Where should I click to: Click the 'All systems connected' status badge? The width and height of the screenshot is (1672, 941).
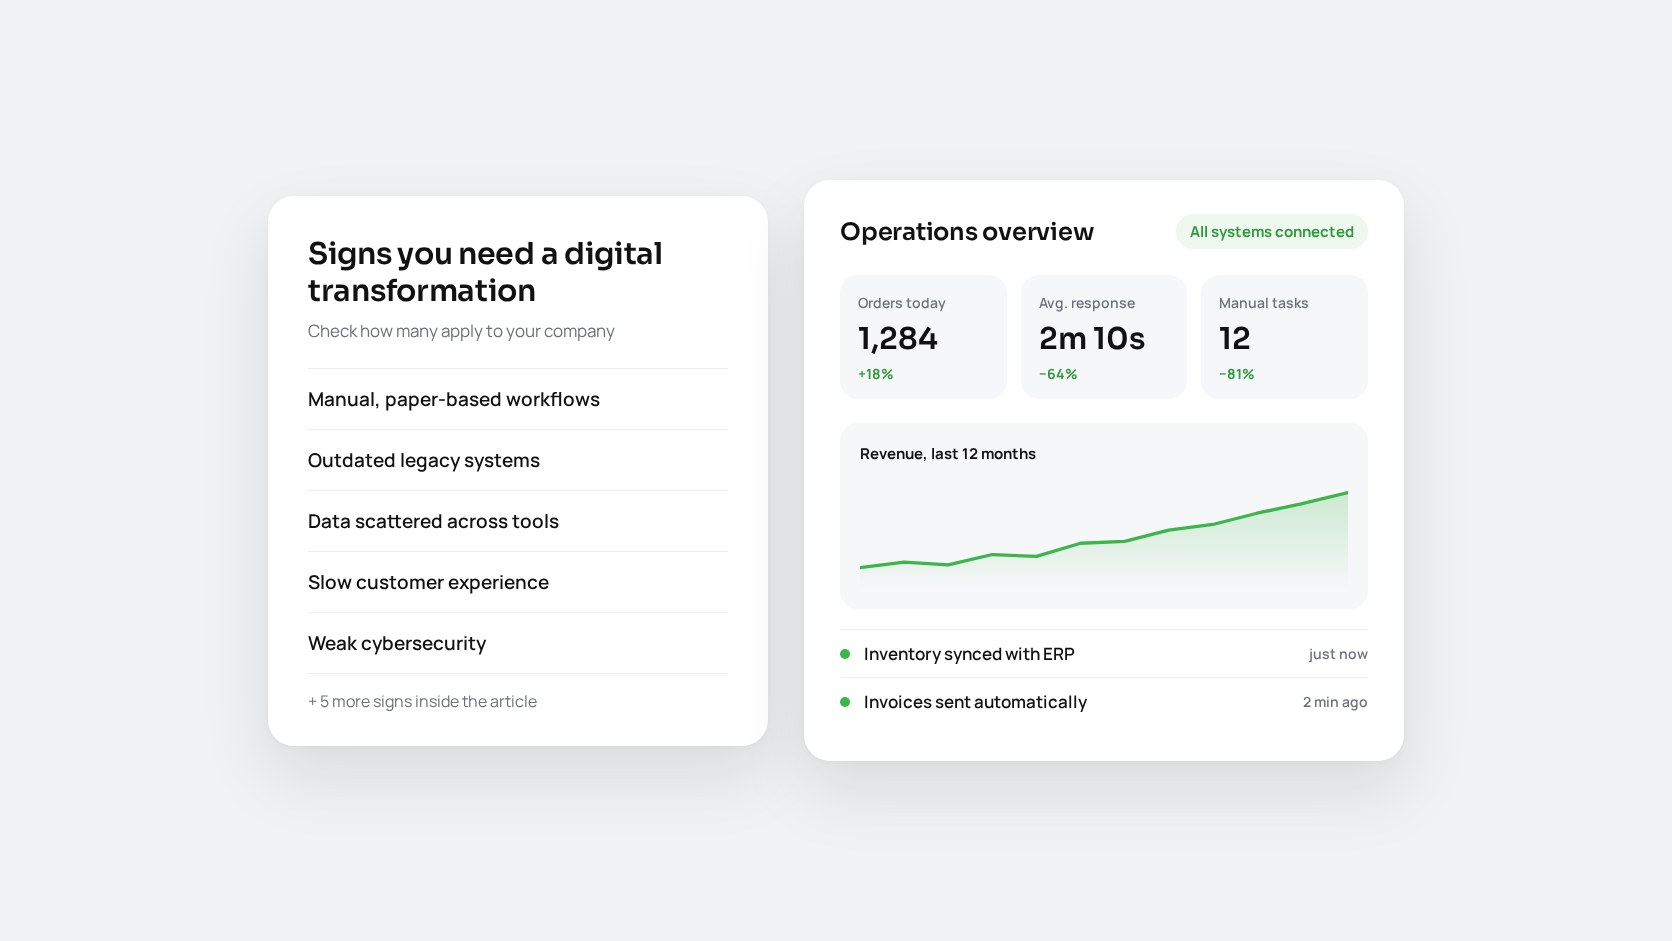tap(1271, 231)
